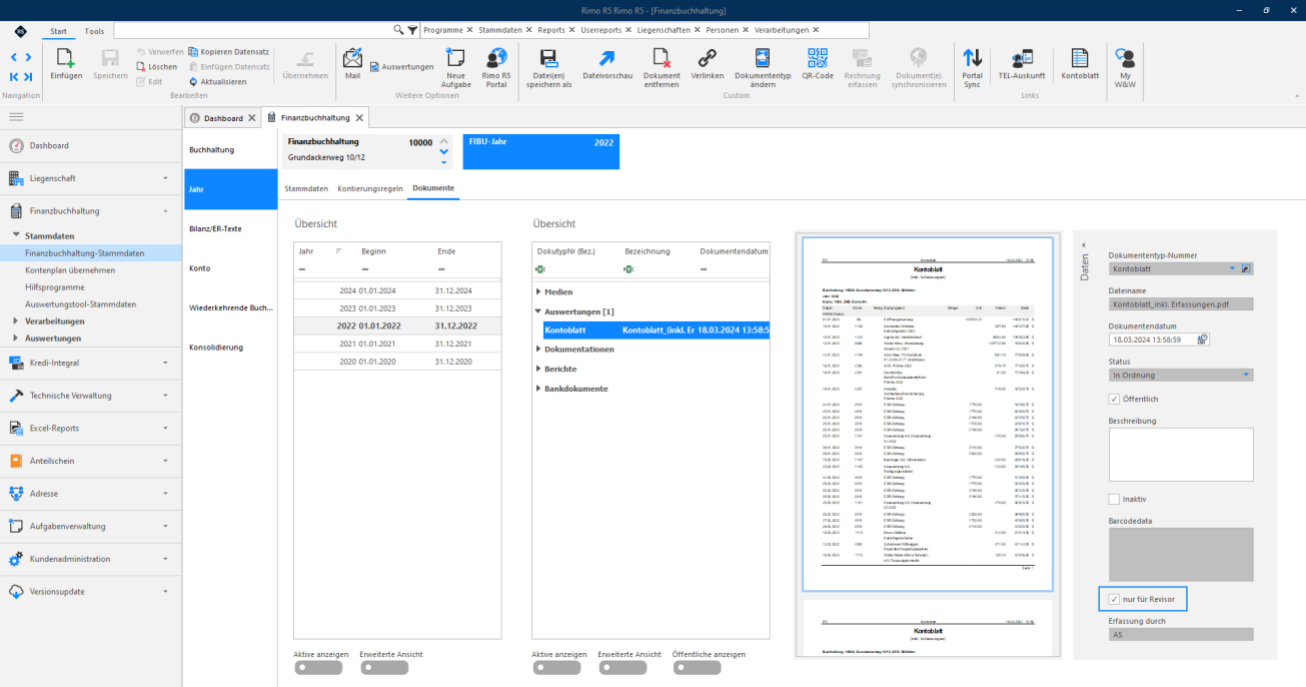
Task: Expand the Medien group in document tree
Action: [x=539, y=292]
